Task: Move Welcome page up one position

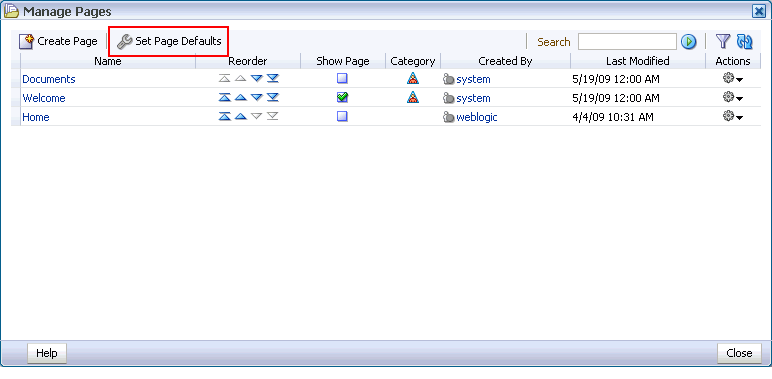Action: pyautogui.click(x=240, y=97)
